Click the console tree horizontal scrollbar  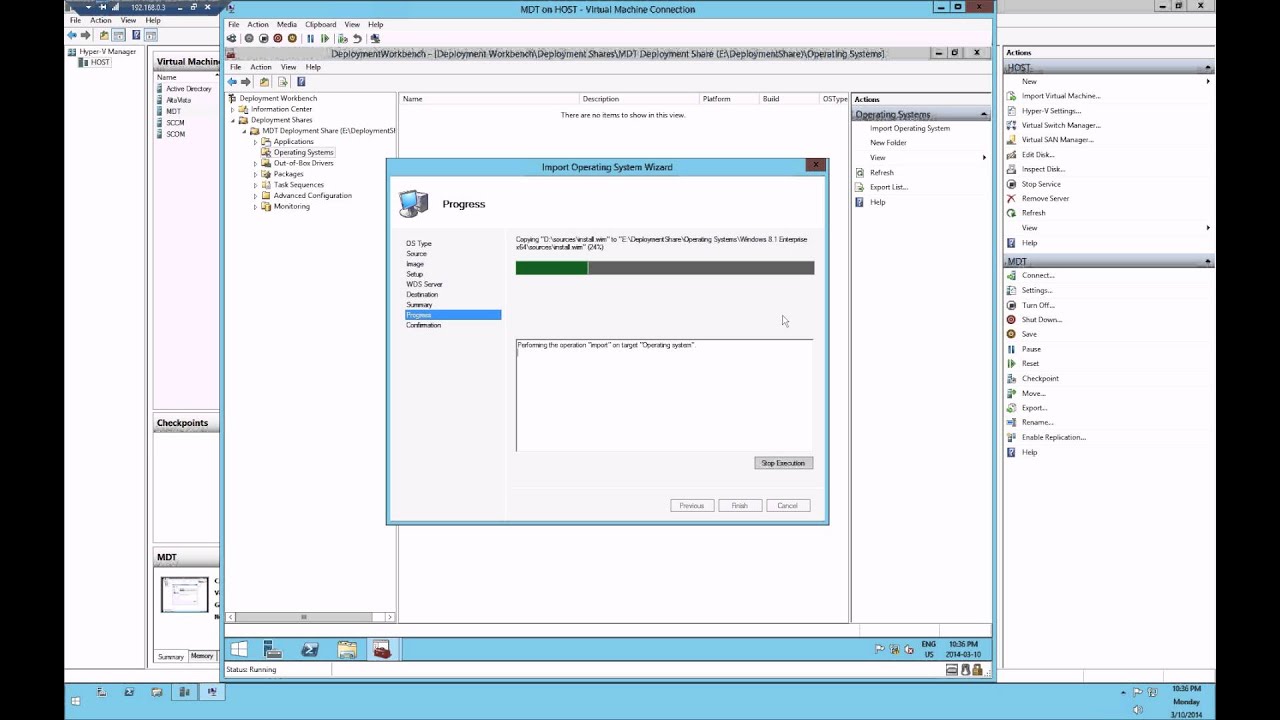pos(309,617)
